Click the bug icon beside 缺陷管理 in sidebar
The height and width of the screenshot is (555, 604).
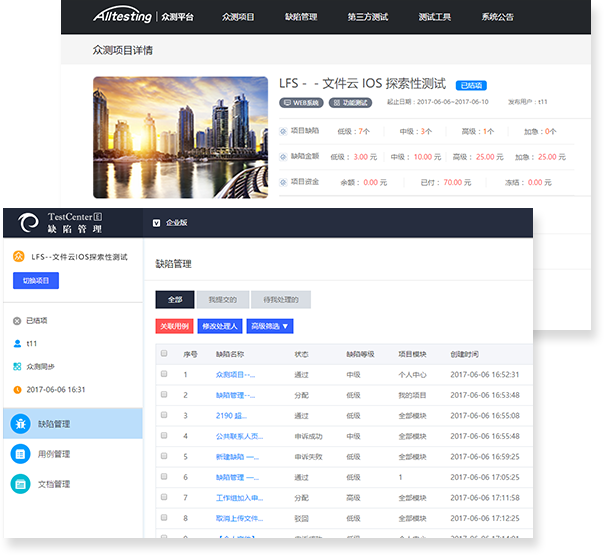click(x=20, y=424)
